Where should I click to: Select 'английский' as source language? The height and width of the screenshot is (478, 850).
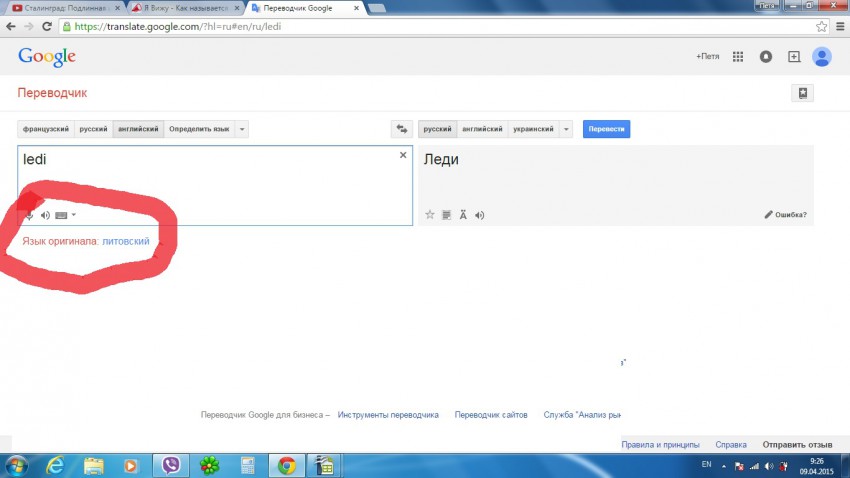137,129
